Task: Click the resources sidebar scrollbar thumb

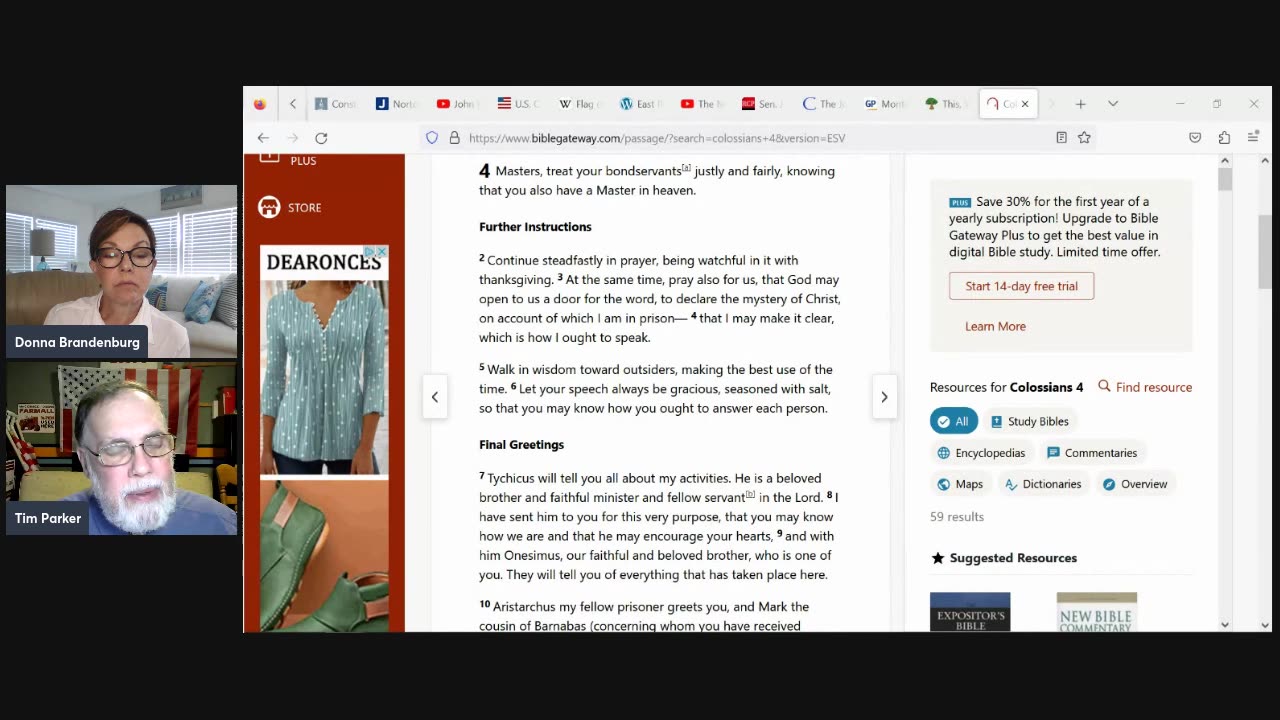Action: (x=1225, y=180)
